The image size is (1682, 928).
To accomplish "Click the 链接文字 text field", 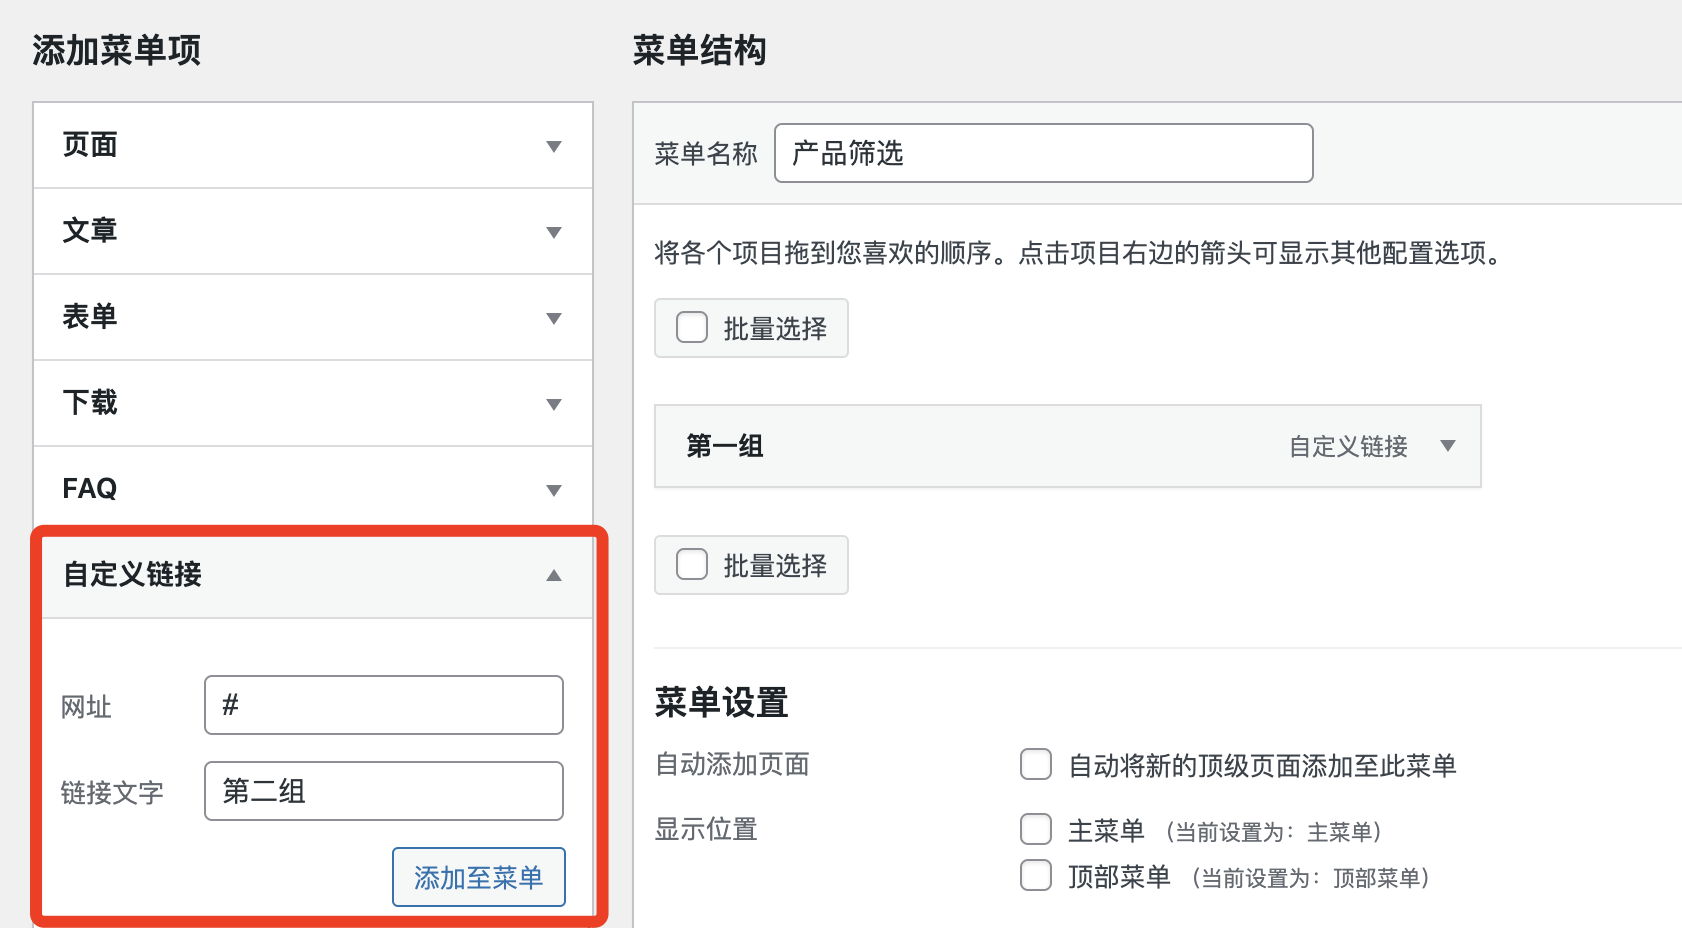I will pos(384,791).
